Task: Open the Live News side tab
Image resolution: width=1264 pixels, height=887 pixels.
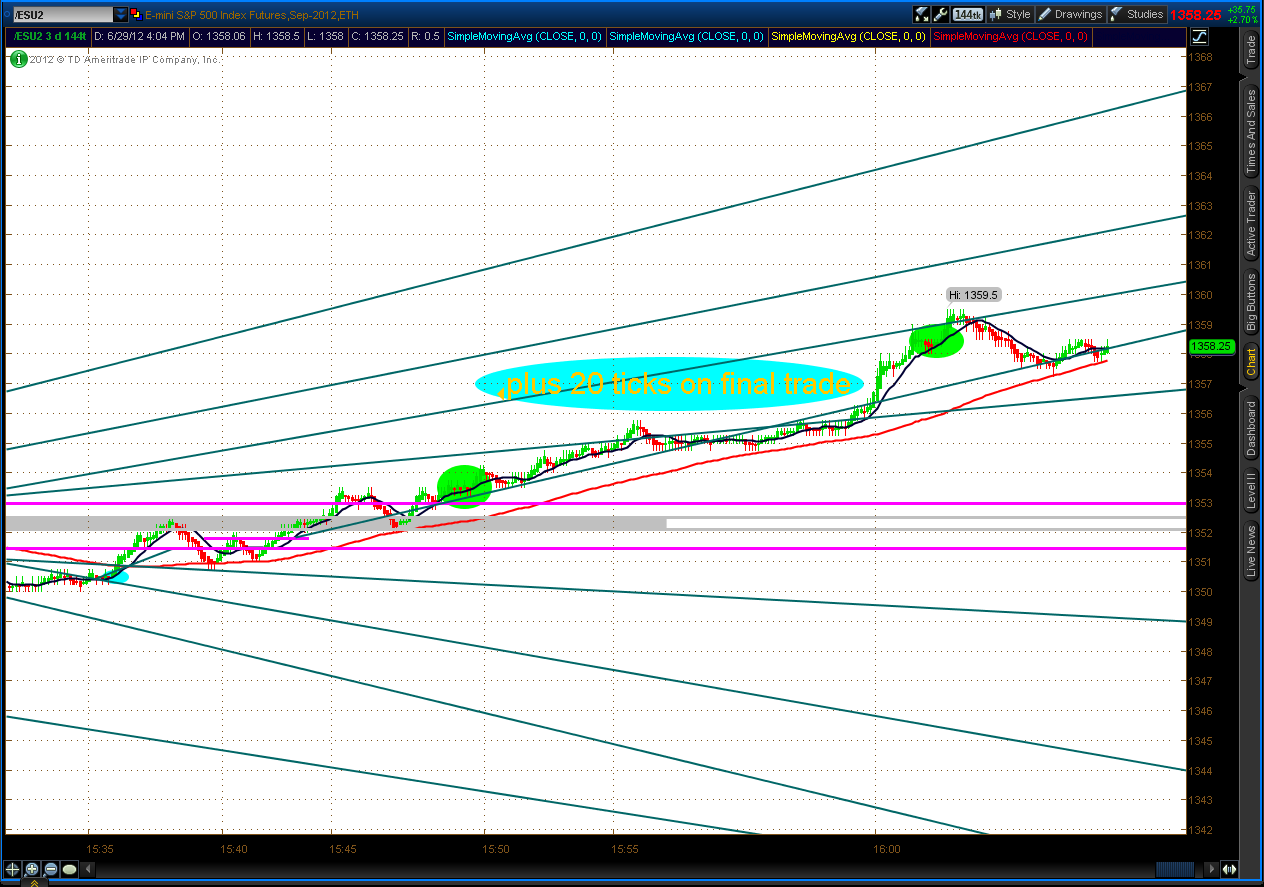Action: [1250, 552]
